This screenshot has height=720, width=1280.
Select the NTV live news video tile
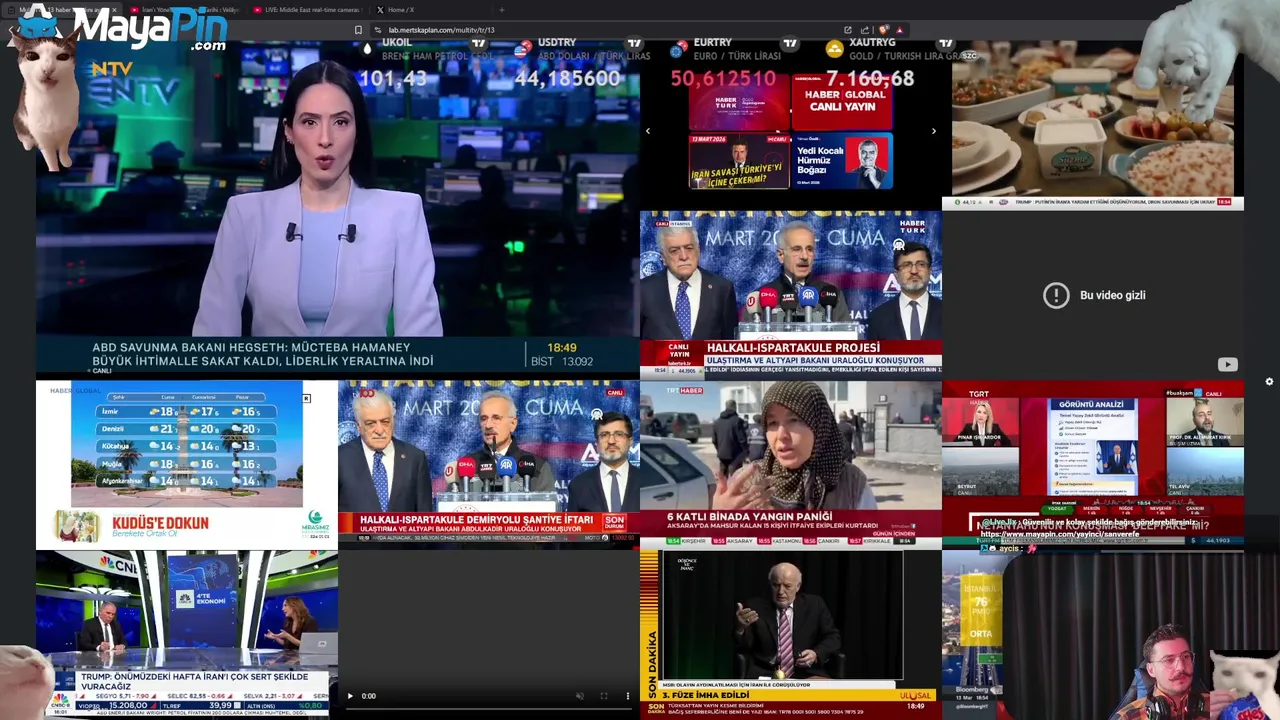[338, 208]
